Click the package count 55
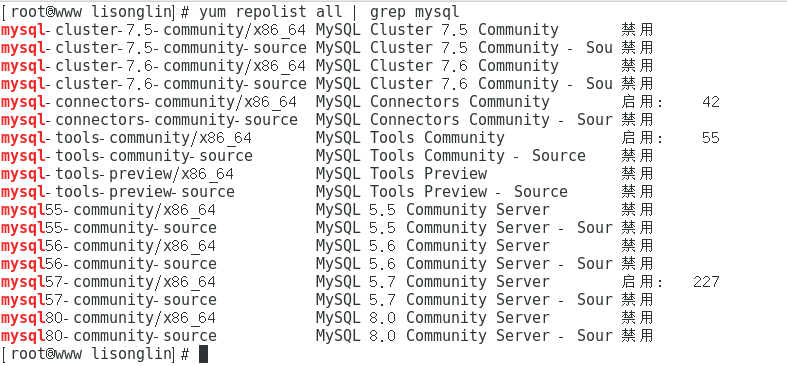Image resolution: width=787 pixels, height=366 pixels. tap(711, 138)
